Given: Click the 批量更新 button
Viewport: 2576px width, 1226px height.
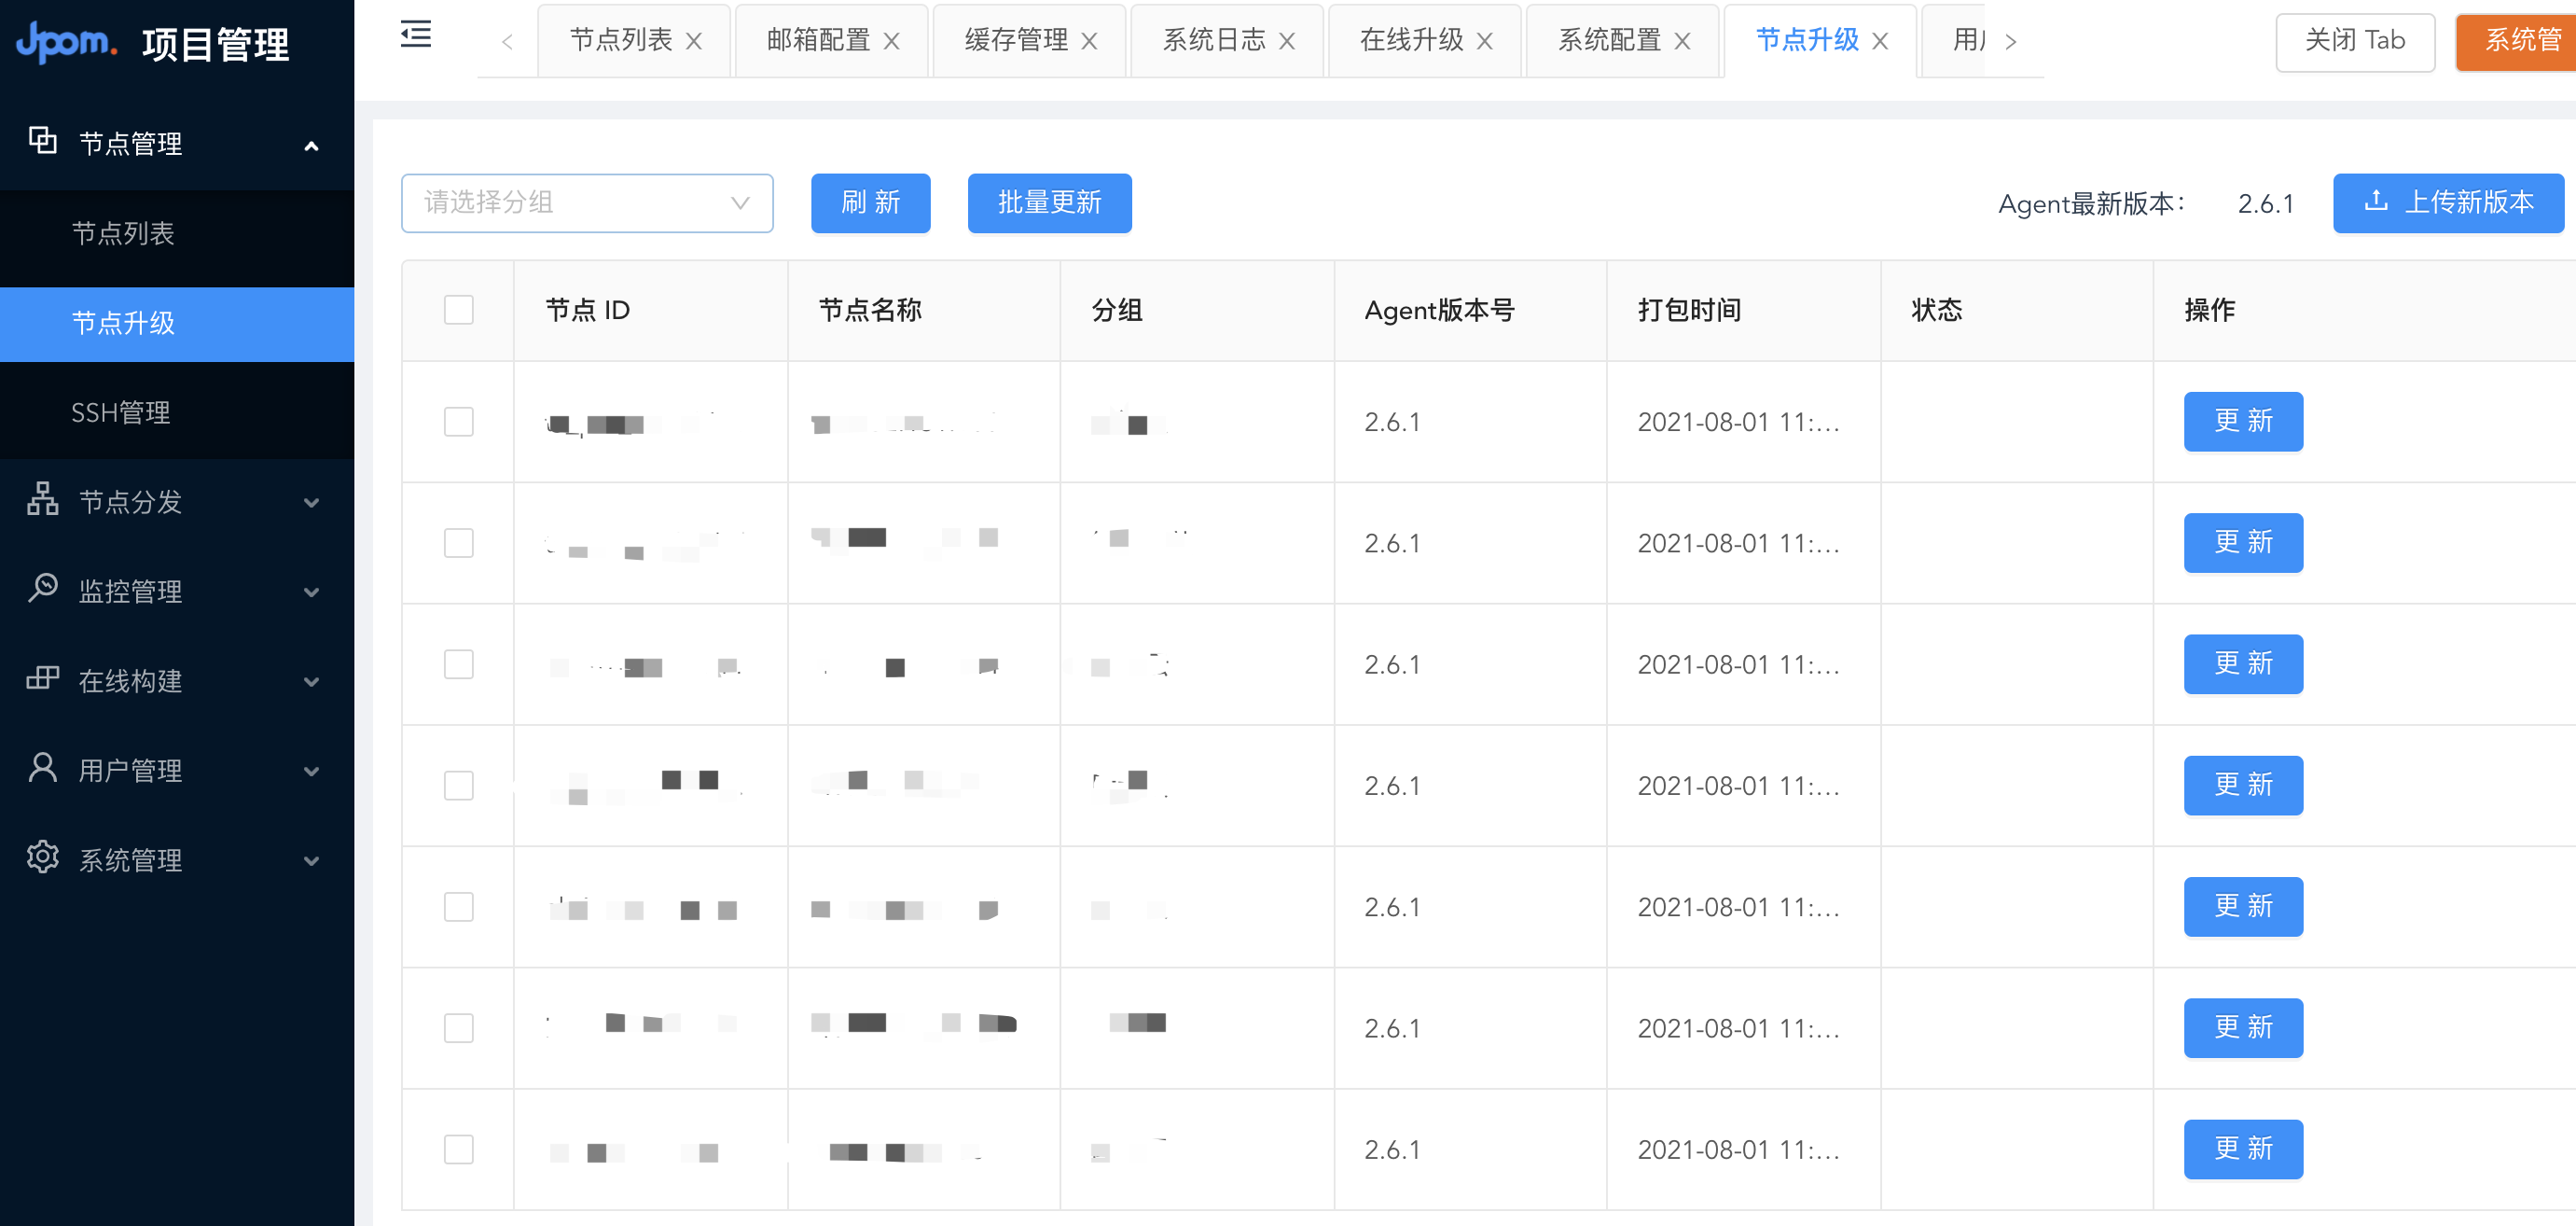Looking at the screenshot, I should pos(1049,203).
